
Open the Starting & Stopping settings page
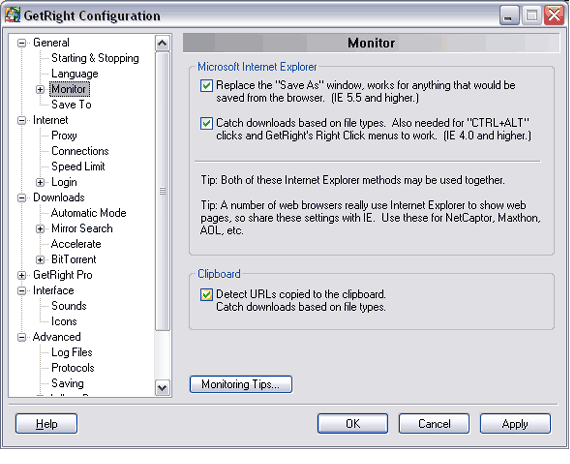[x=95, y=58]
